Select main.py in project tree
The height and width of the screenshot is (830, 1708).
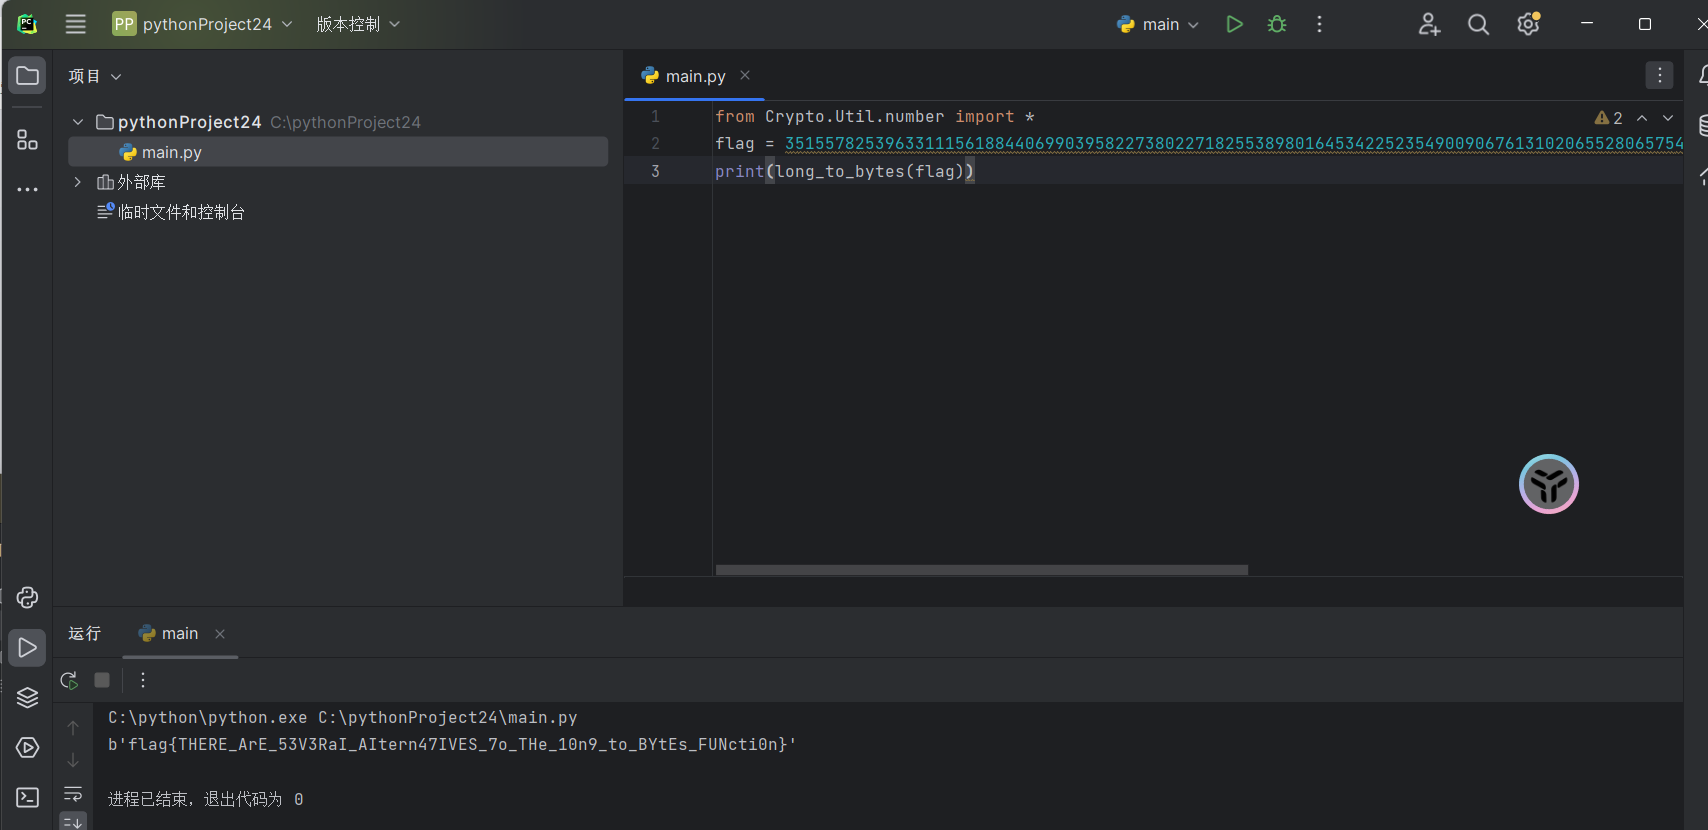[x=338, y=152]
